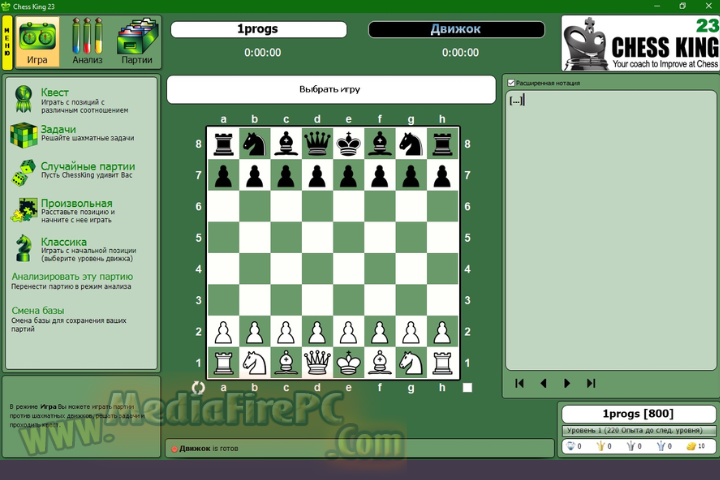This screenshot has width=720, height=480.
Task: Click the black pawn on e7
Action: click(x=349, y=175)
